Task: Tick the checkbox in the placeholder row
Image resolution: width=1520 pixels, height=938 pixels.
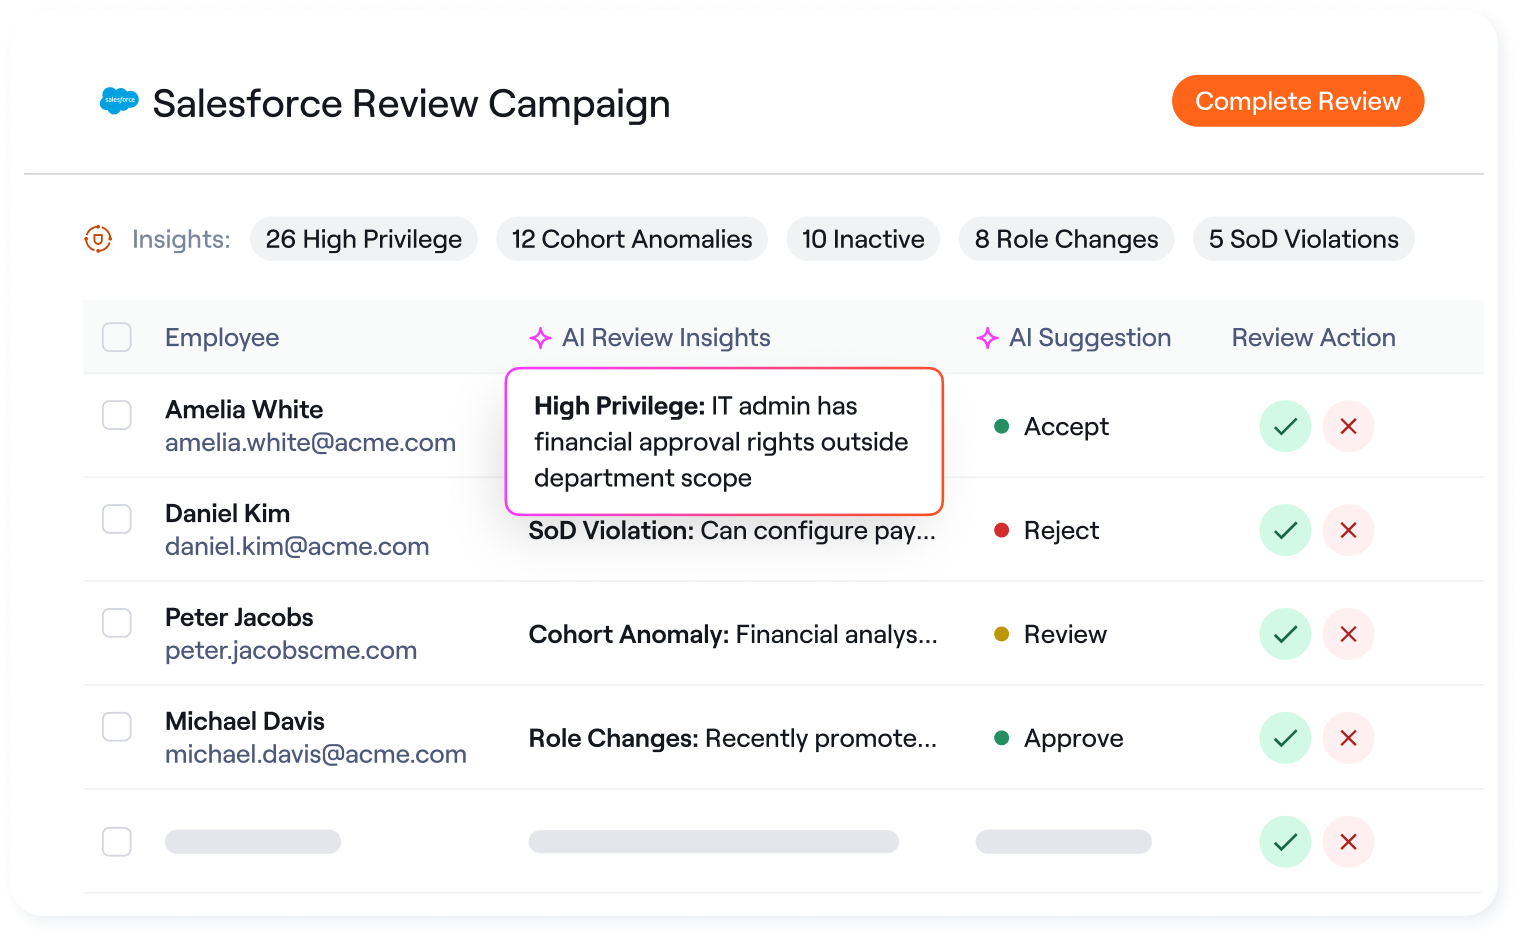Action: [x=117, y=842]
